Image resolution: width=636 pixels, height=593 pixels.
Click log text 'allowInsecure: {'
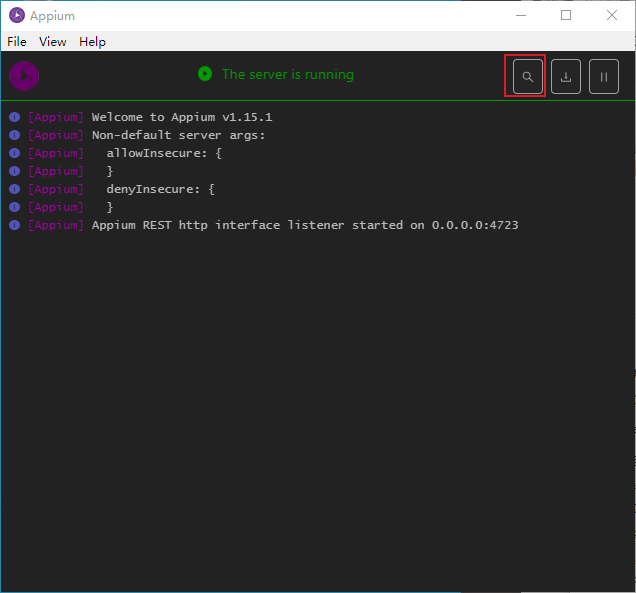164,153
